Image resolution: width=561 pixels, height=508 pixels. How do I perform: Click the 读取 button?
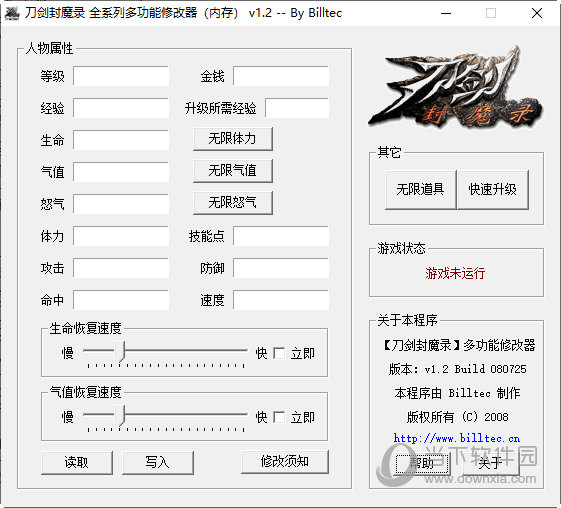(x=77, y=463)
